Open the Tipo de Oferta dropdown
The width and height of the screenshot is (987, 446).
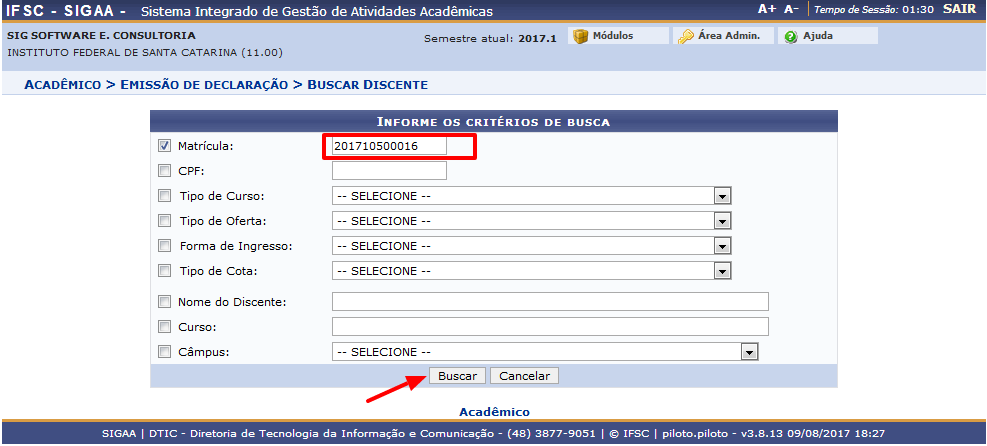pyautogui.click(x=532, y=221)
